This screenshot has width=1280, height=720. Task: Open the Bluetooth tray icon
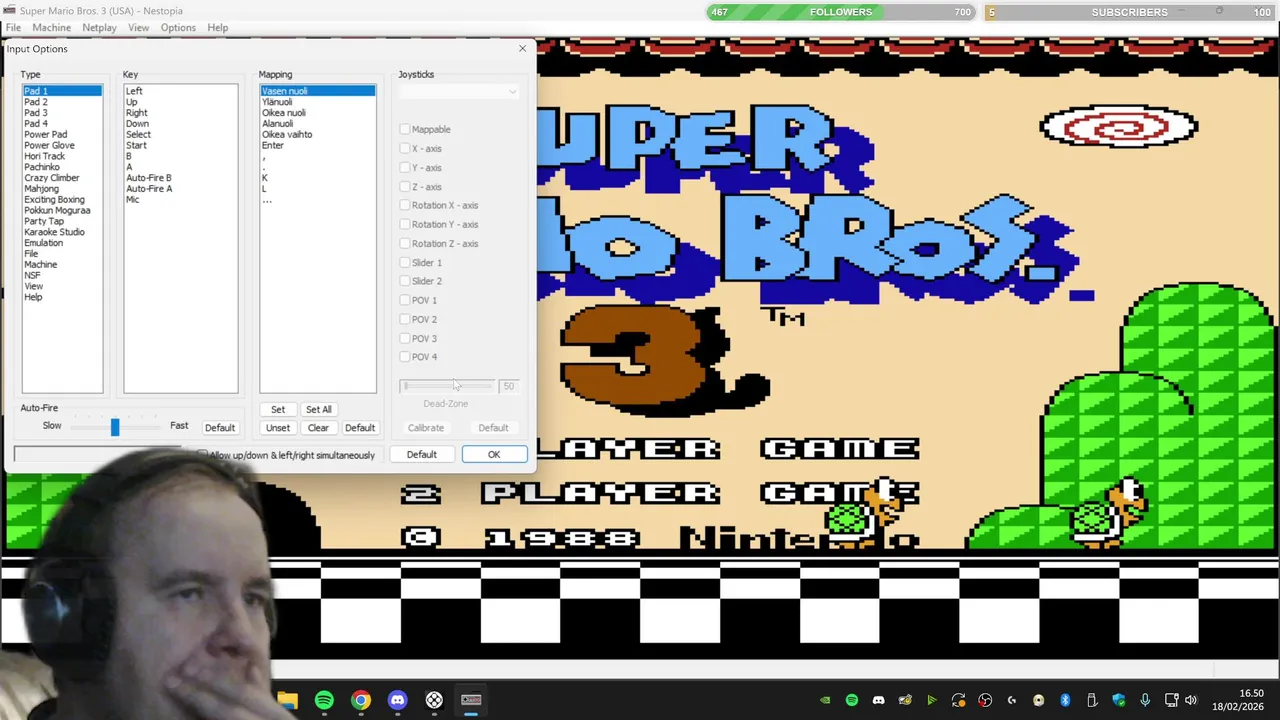[1065, 700]
